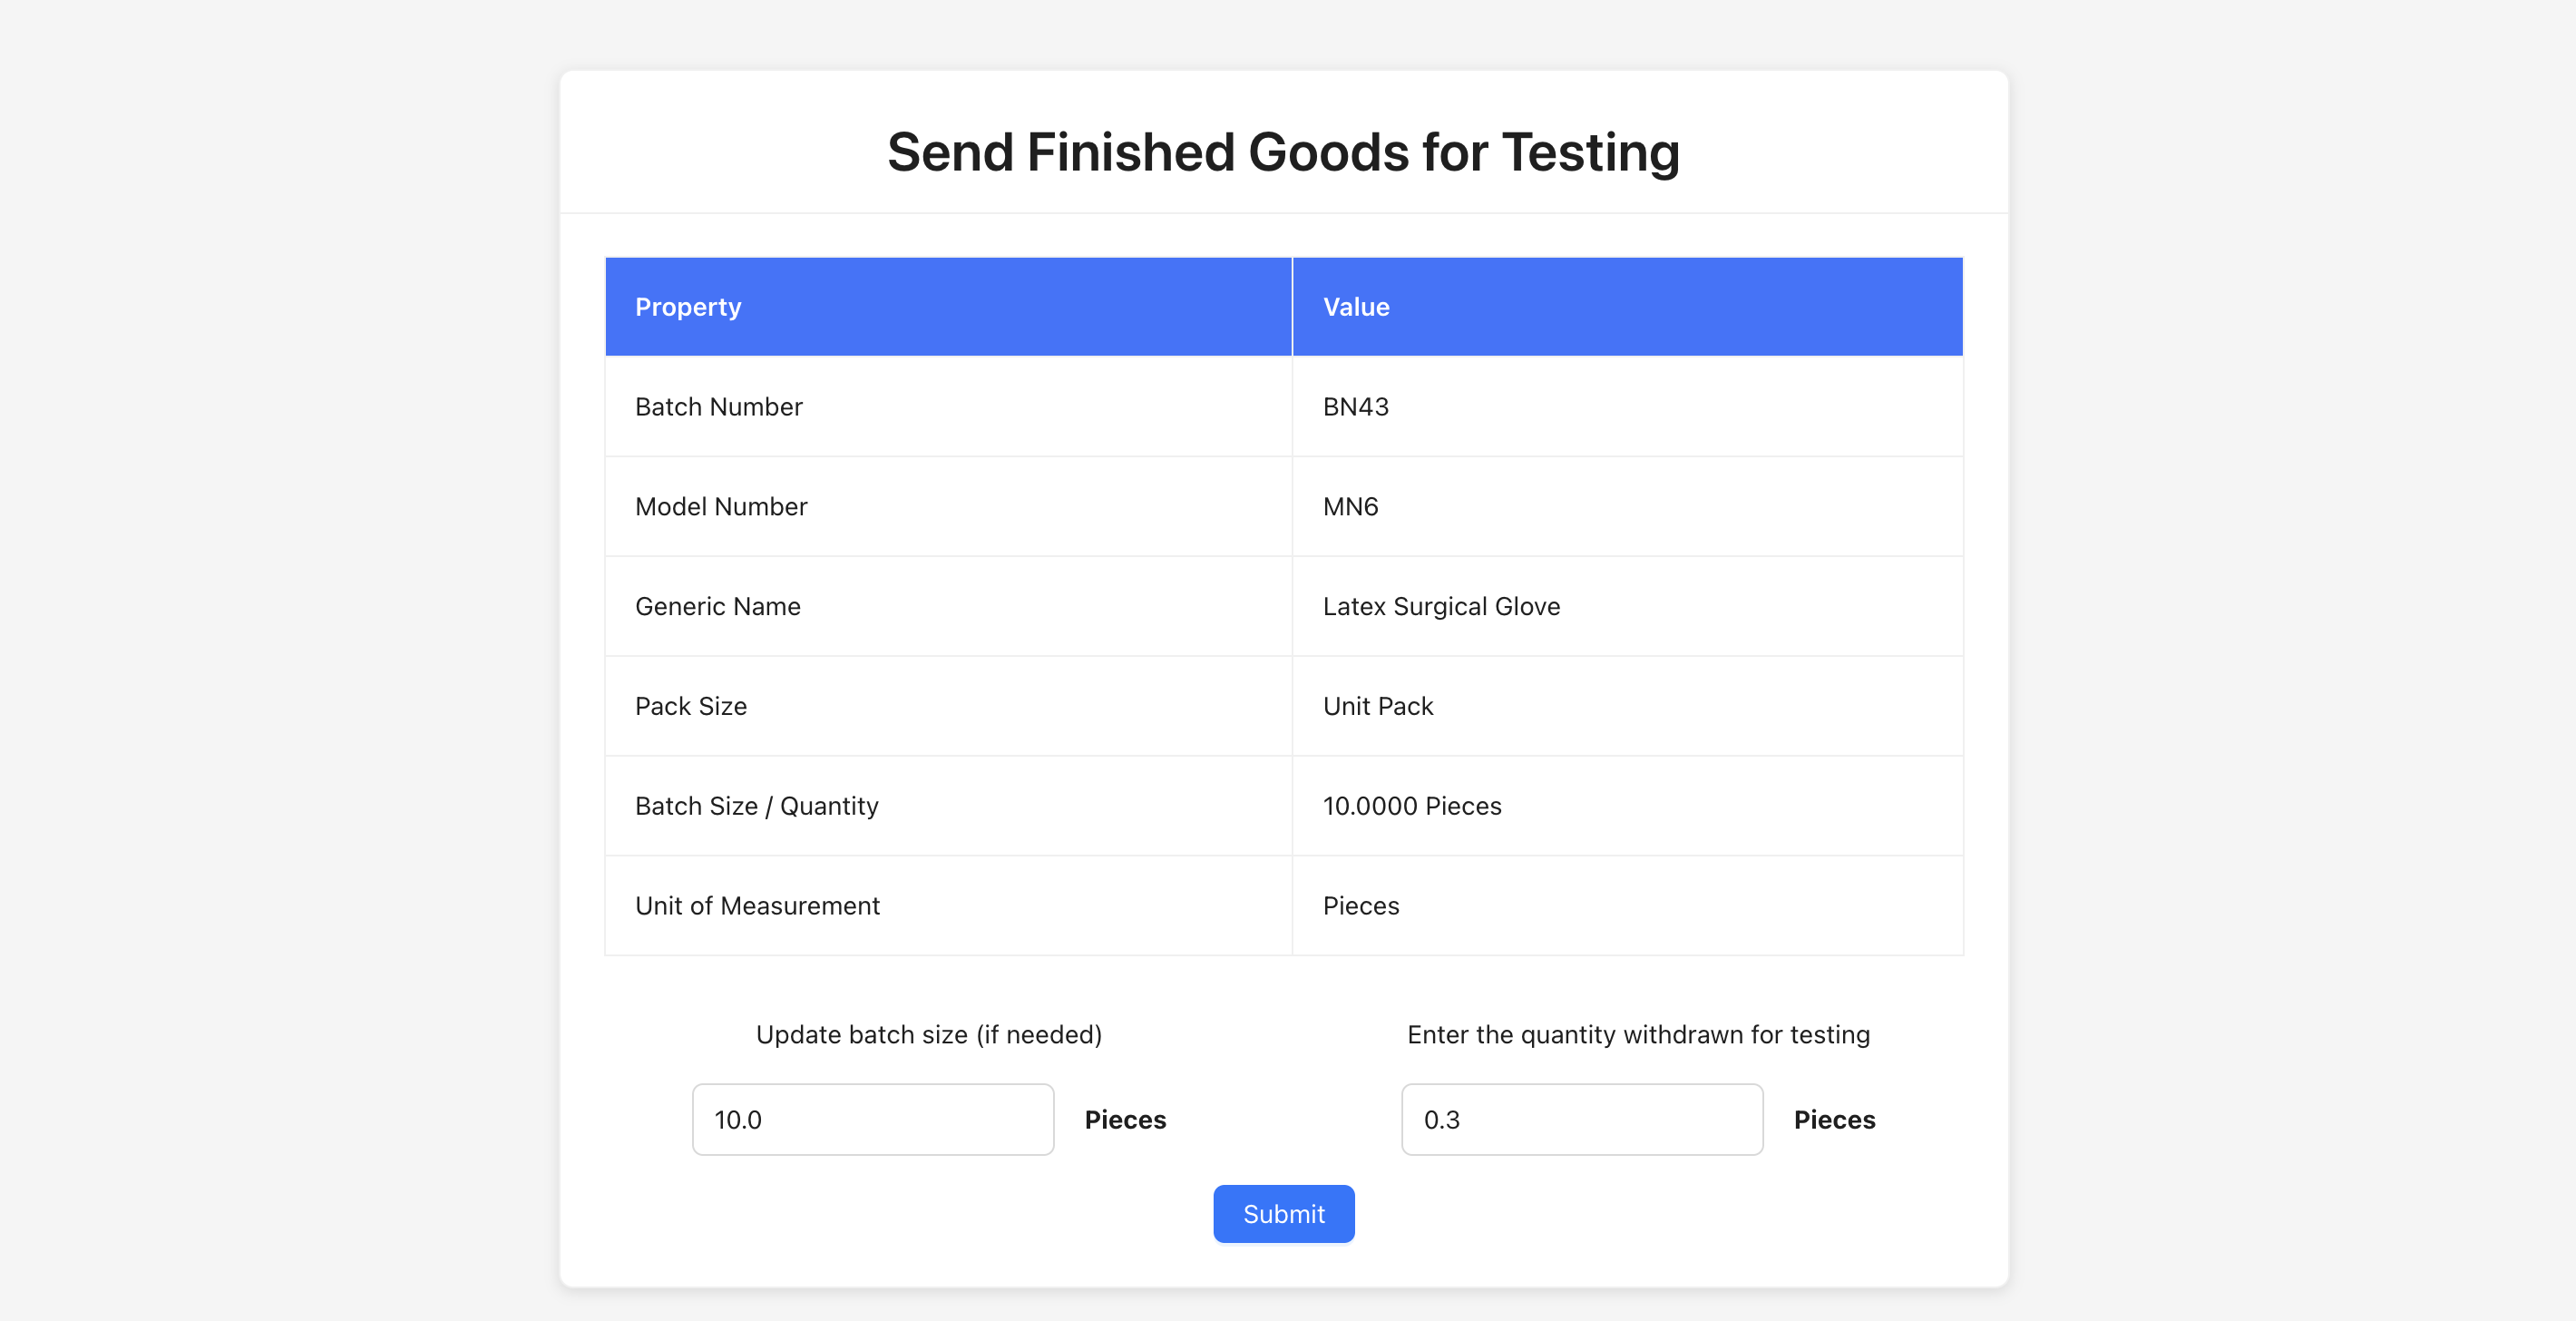Select the Model Number row label
The image size is (2576, 1321).
tap(720, 506)
